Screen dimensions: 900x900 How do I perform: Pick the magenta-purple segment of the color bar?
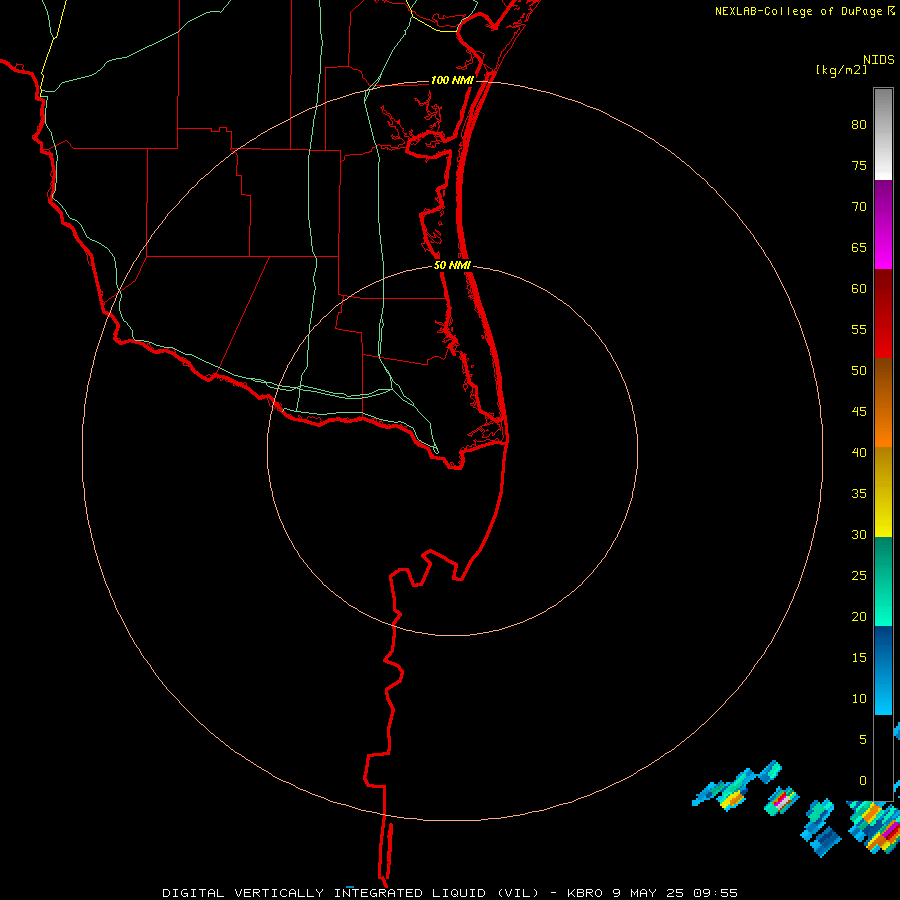(x=883, y=224)
